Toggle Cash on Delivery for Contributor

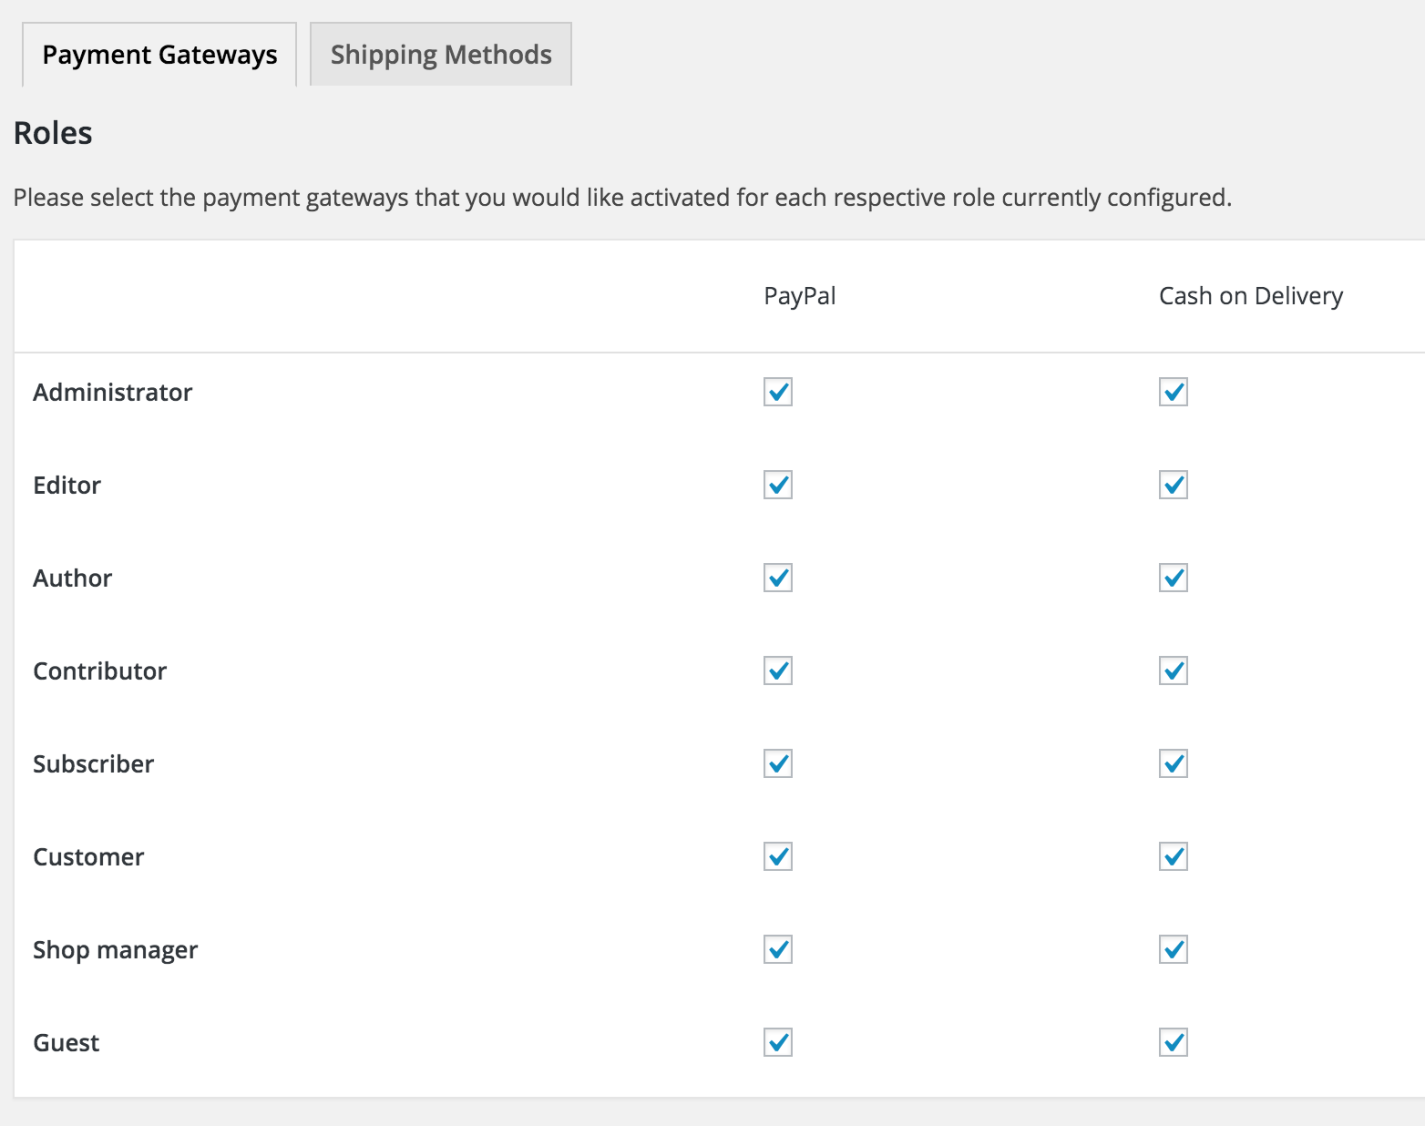1172,670
